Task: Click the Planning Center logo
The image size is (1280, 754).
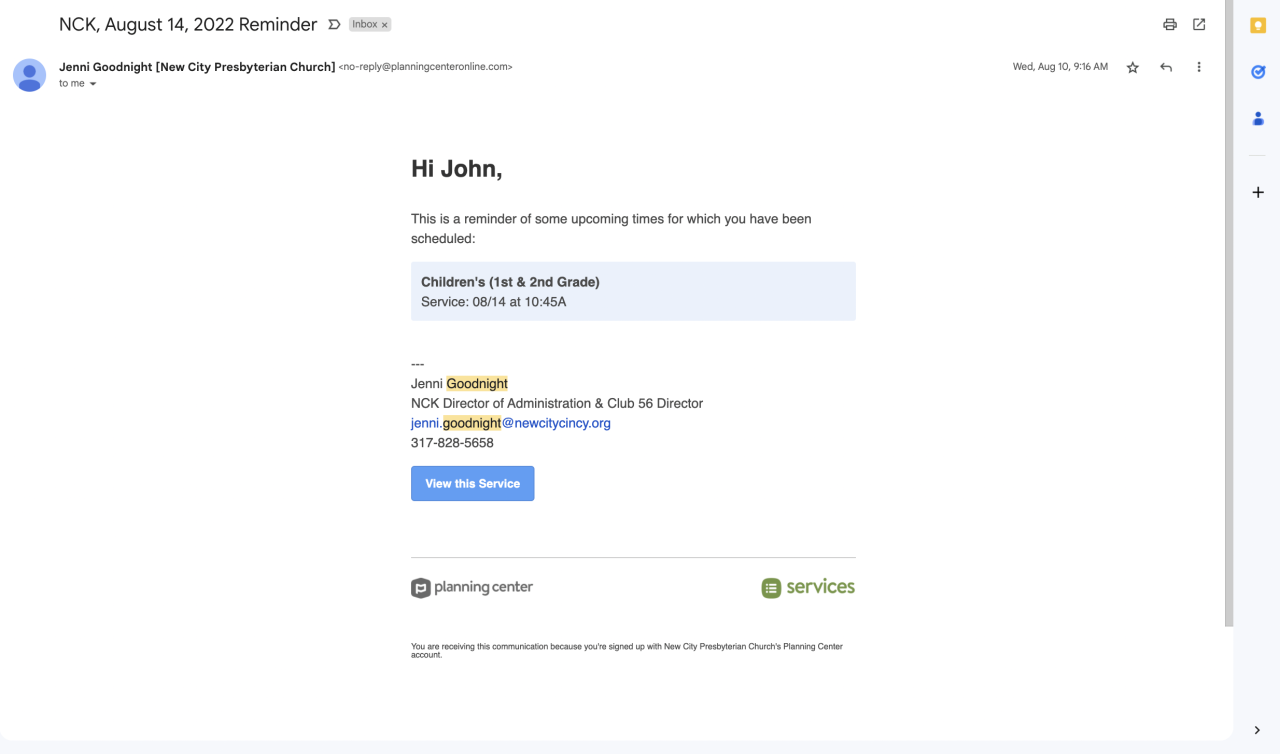Action: [x=472, y=587]
